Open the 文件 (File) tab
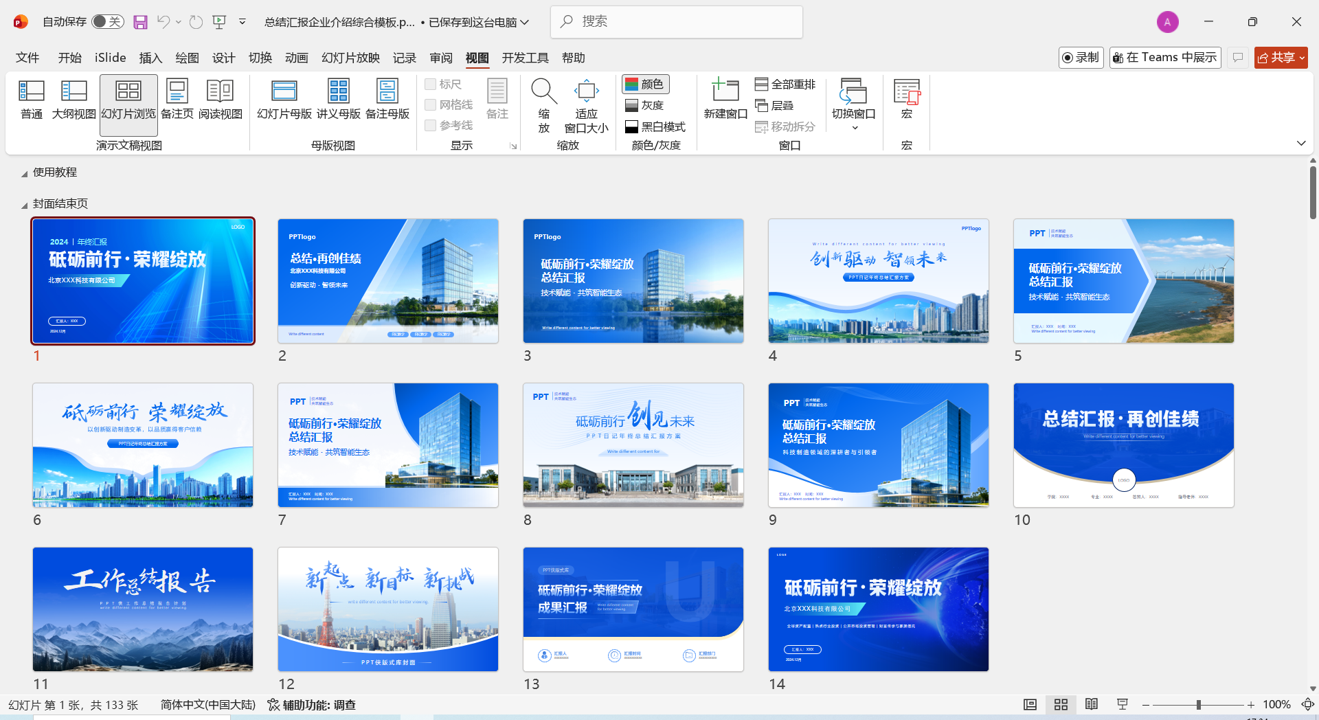 click(x=28, y=58)
